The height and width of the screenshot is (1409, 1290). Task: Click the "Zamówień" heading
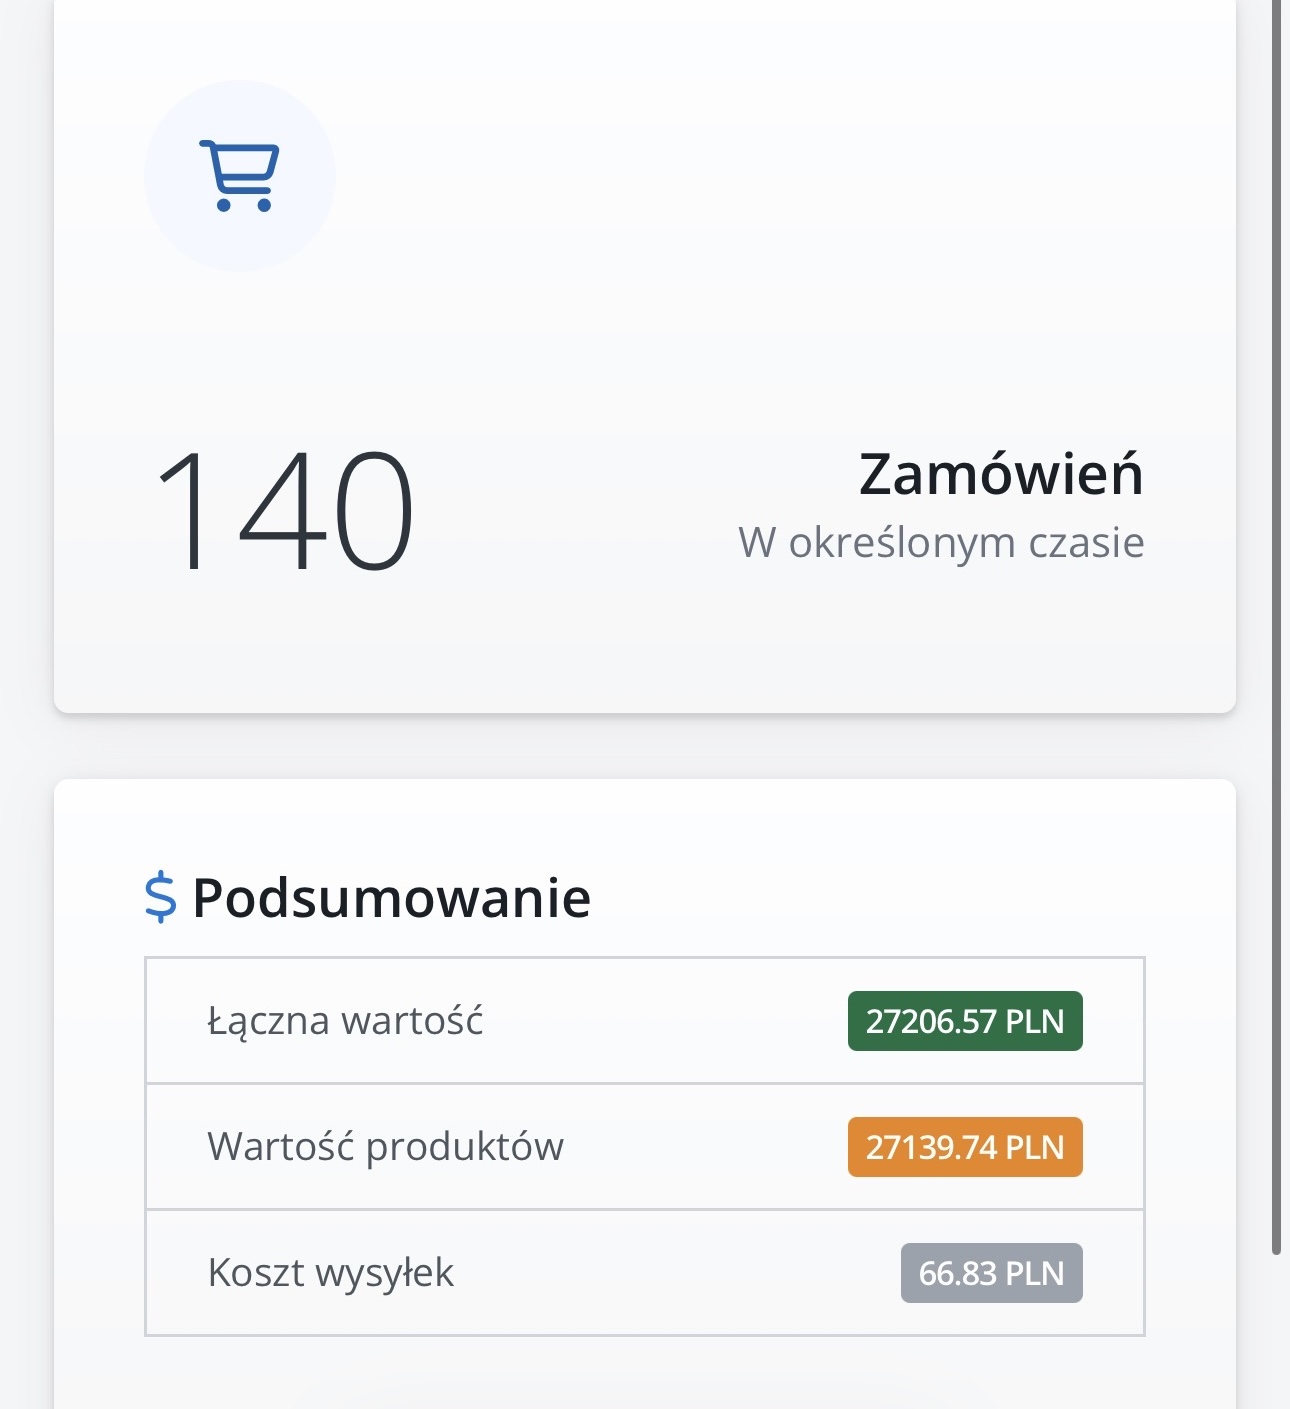pos(1000,474)
